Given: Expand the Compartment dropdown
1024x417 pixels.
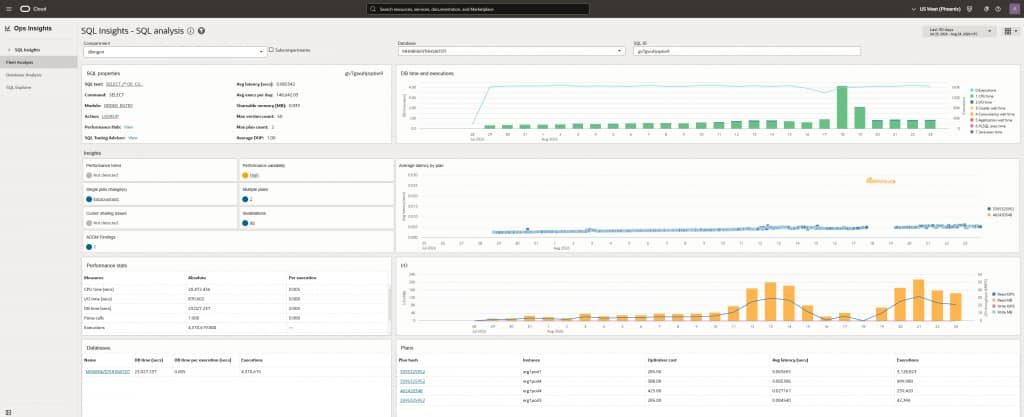Looking at the screenshot, I should [175, 51].
